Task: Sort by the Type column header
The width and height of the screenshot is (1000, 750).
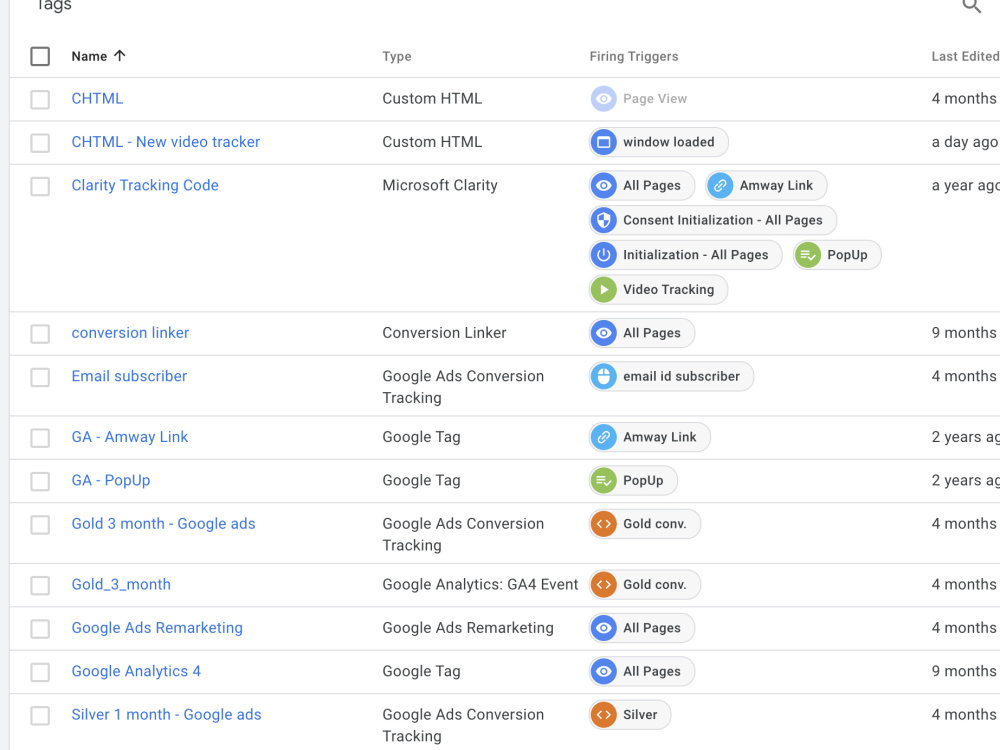Action: tap(397, 56)
